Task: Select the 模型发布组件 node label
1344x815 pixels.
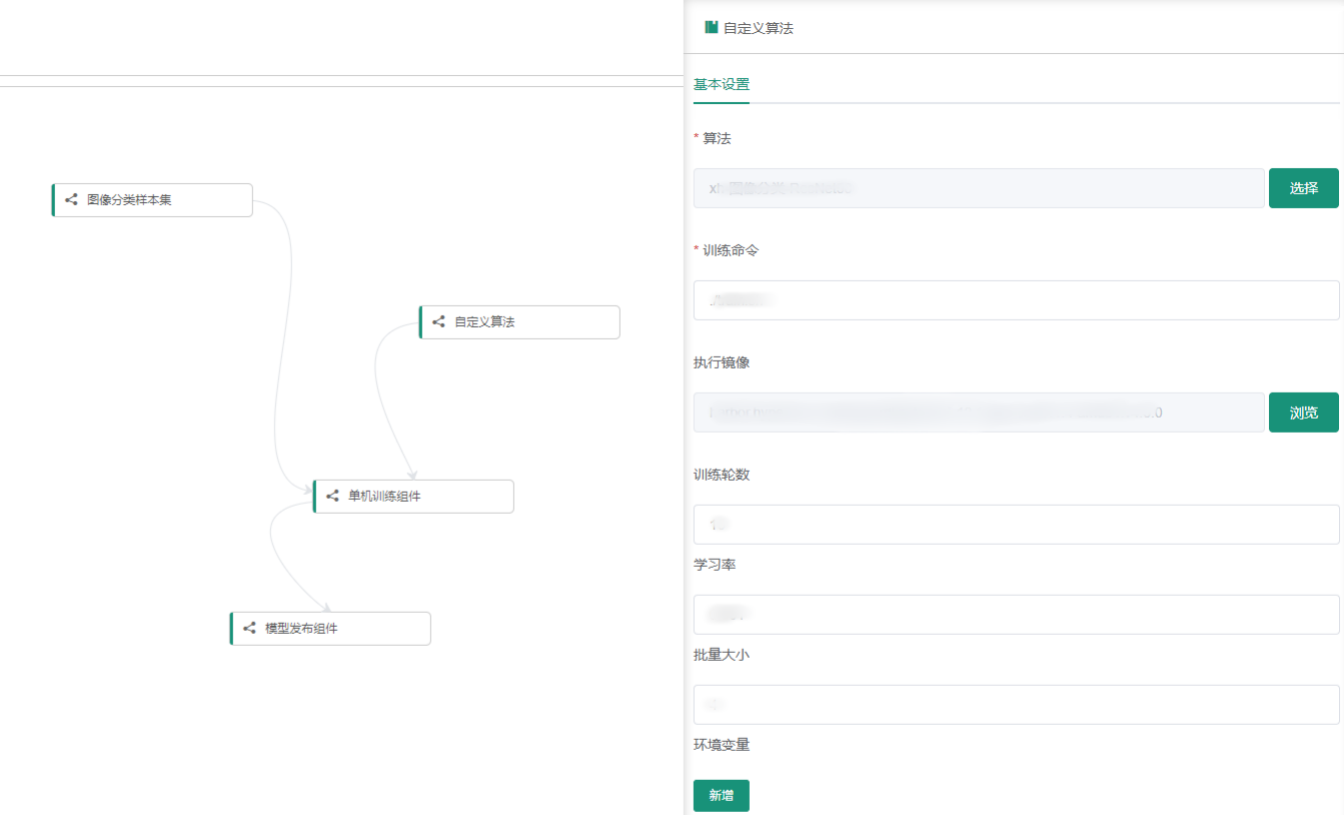Action: pos(301,629)
